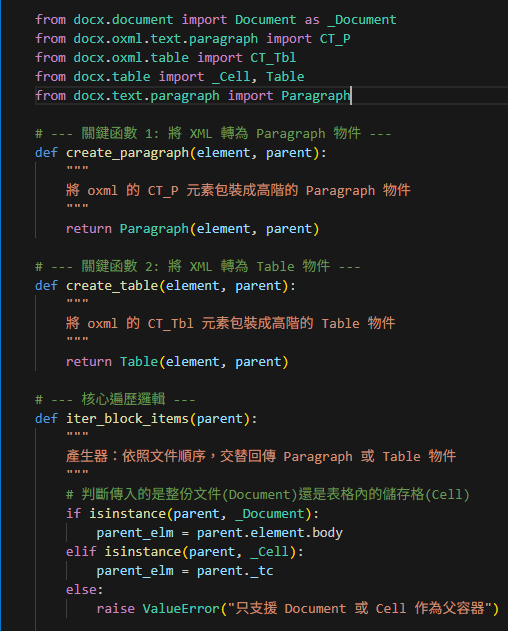Click docx.oxml.text.paragraph module name
Image resolution: width=508 pixels, height=631 pixels.
(165, 39)
